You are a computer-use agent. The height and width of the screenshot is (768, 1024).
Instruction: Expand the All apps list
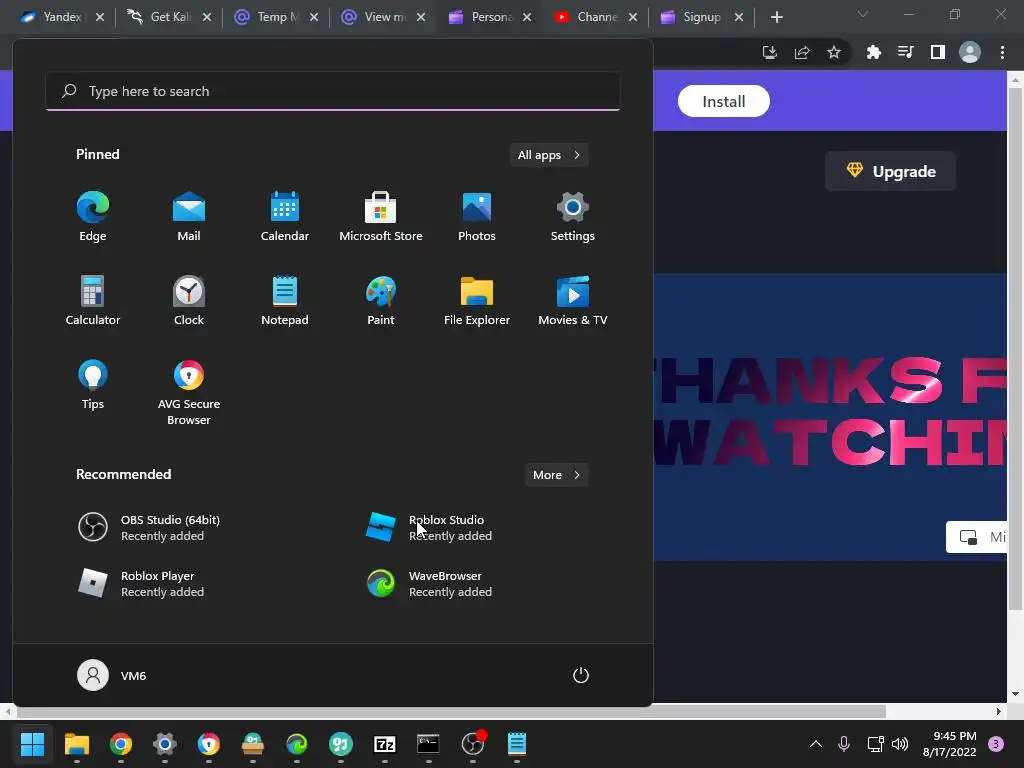pos(549,155)
